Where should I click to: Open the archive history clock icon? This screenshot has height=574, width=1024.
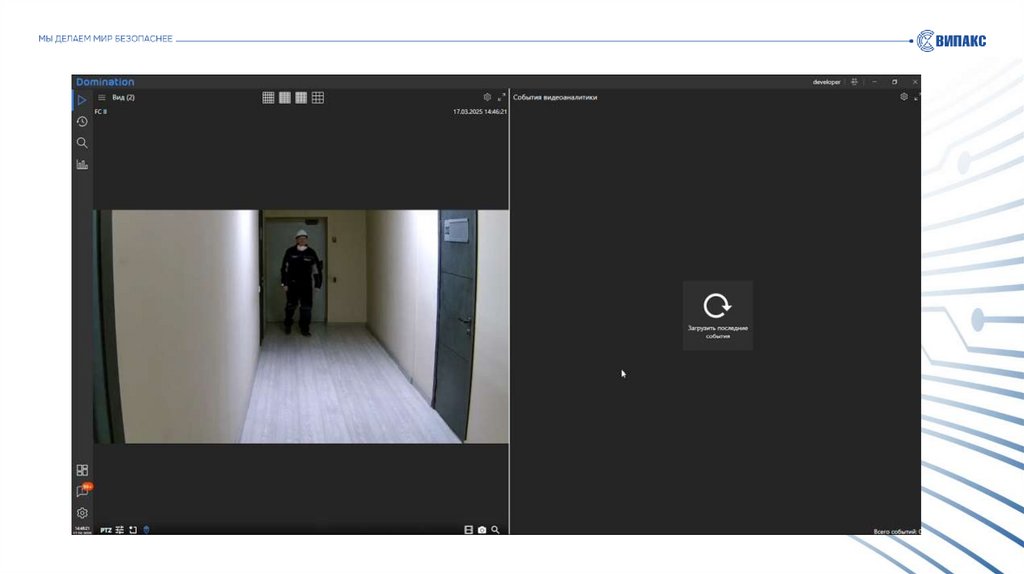pyautogui.click(x=82, y=121)
